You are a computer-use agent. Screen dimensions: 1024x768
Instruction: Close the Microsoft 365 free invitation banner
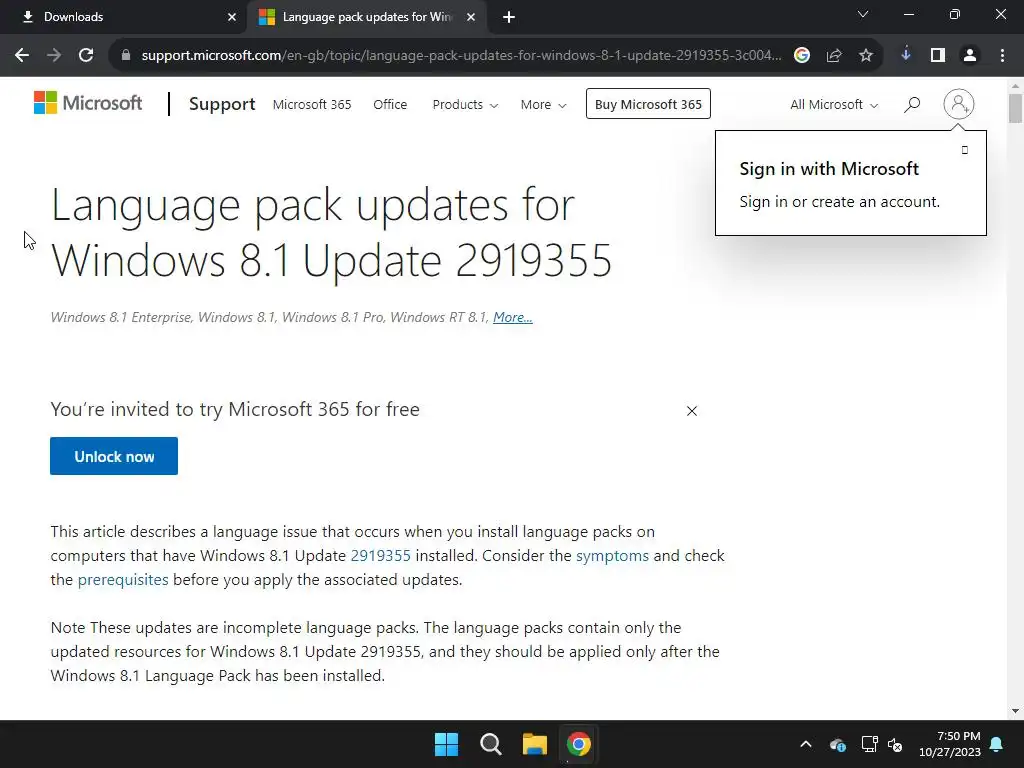point(692,411)
